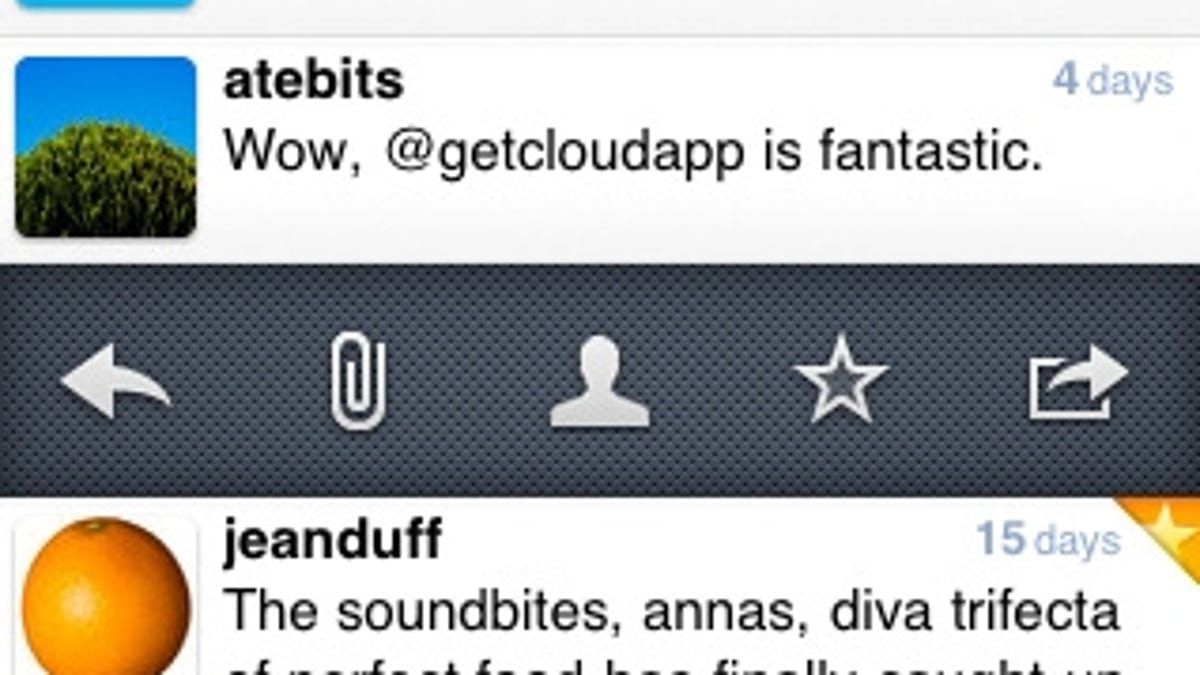Viewport: 1200px width, 675px height.
Task: Tap the partially visible tweet row at top
Action: pos(600,17)
